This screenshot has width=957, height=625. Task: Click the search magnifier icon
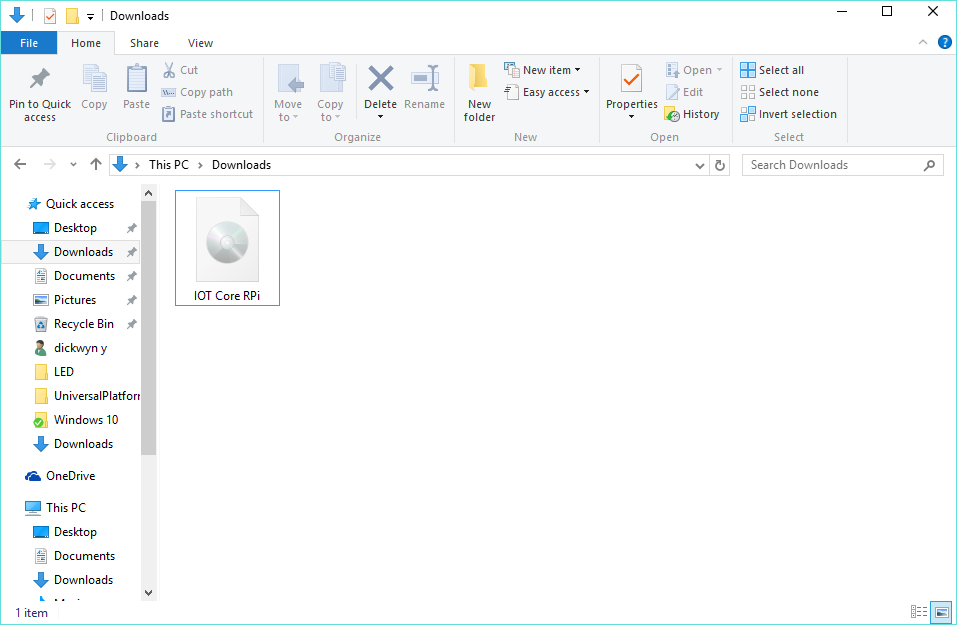[929, 165]
